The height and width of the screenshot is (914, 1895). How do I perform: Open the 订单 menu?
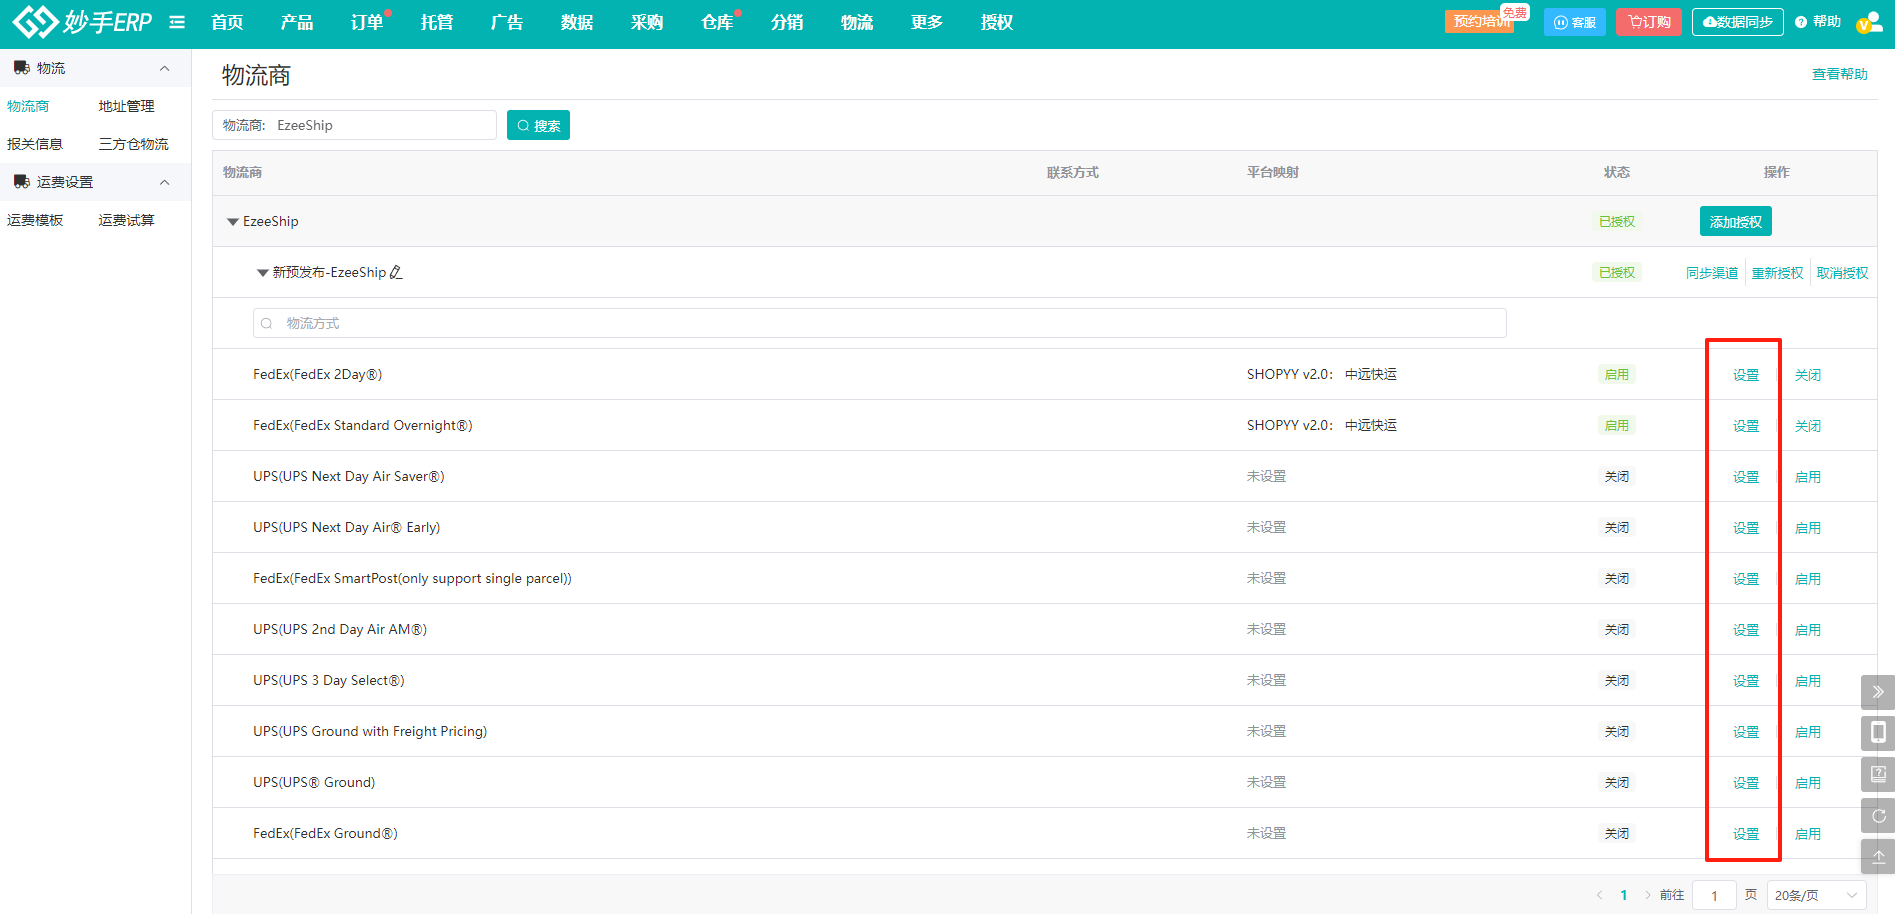pos(367,22)
